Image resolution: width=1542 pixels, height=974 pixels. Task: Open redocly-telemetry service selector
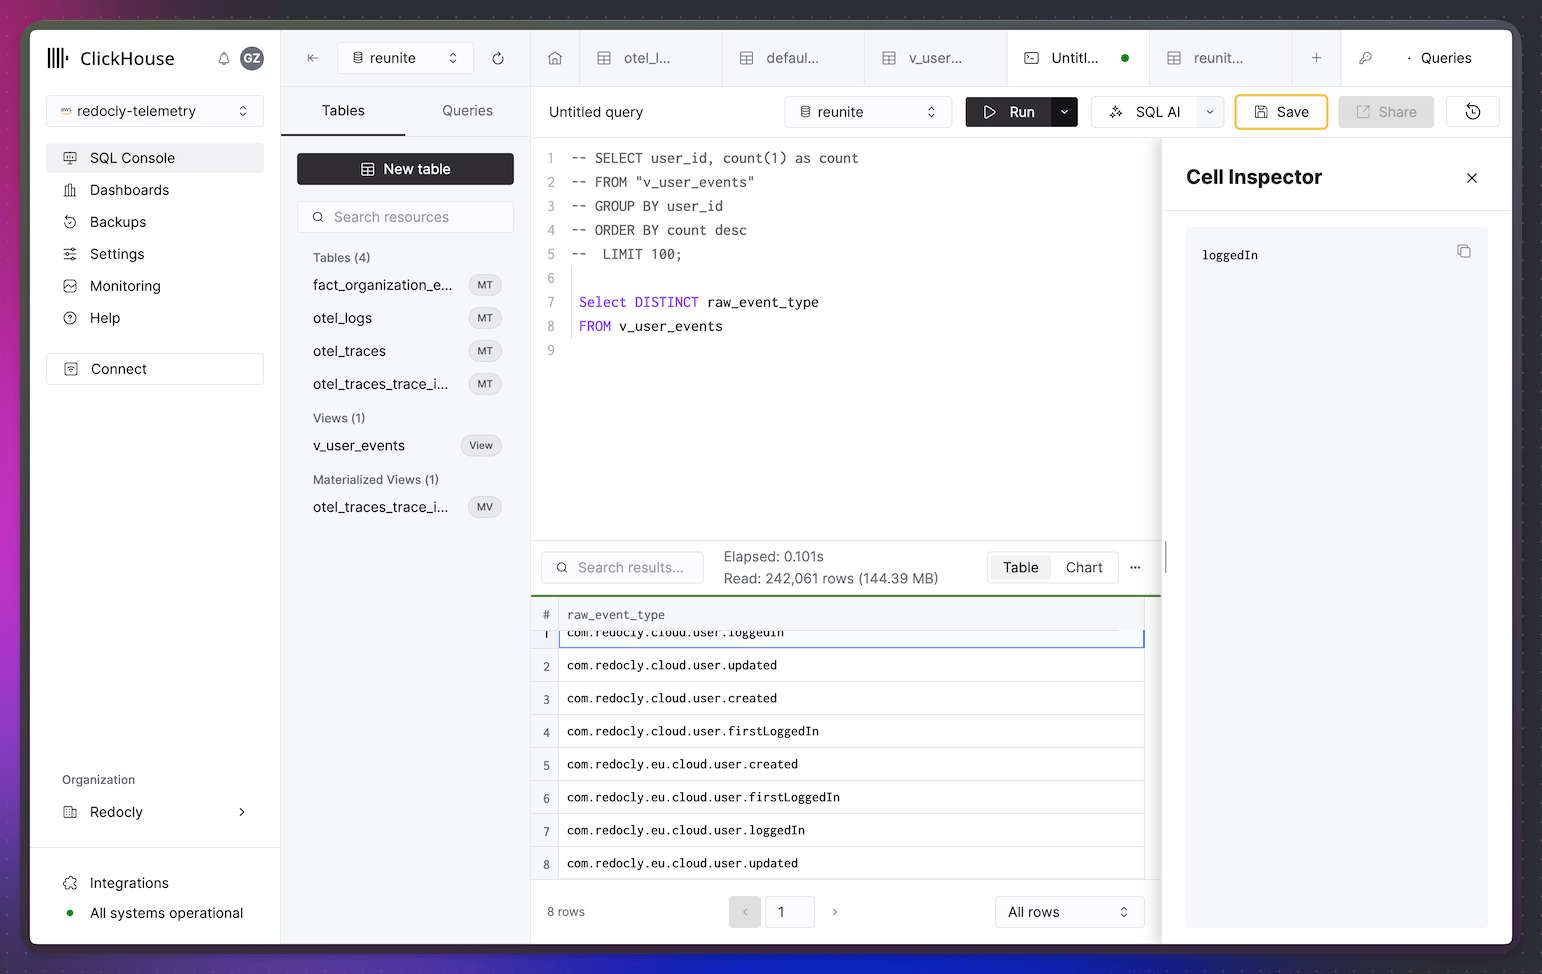click(155, 111)
